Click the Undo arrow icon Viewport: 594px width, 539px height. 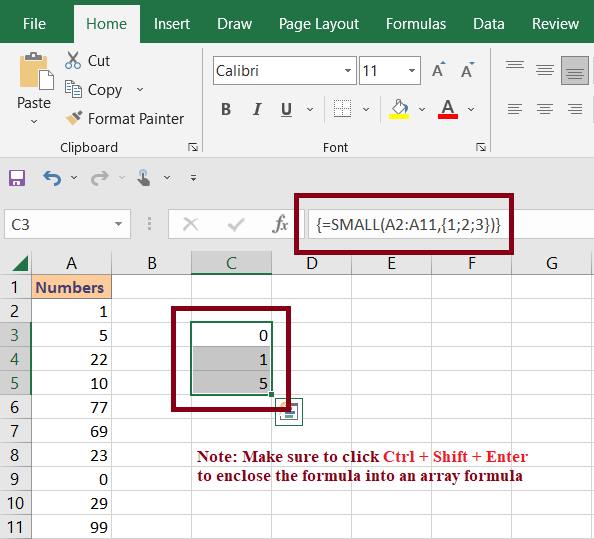click(x=52, y=178)
